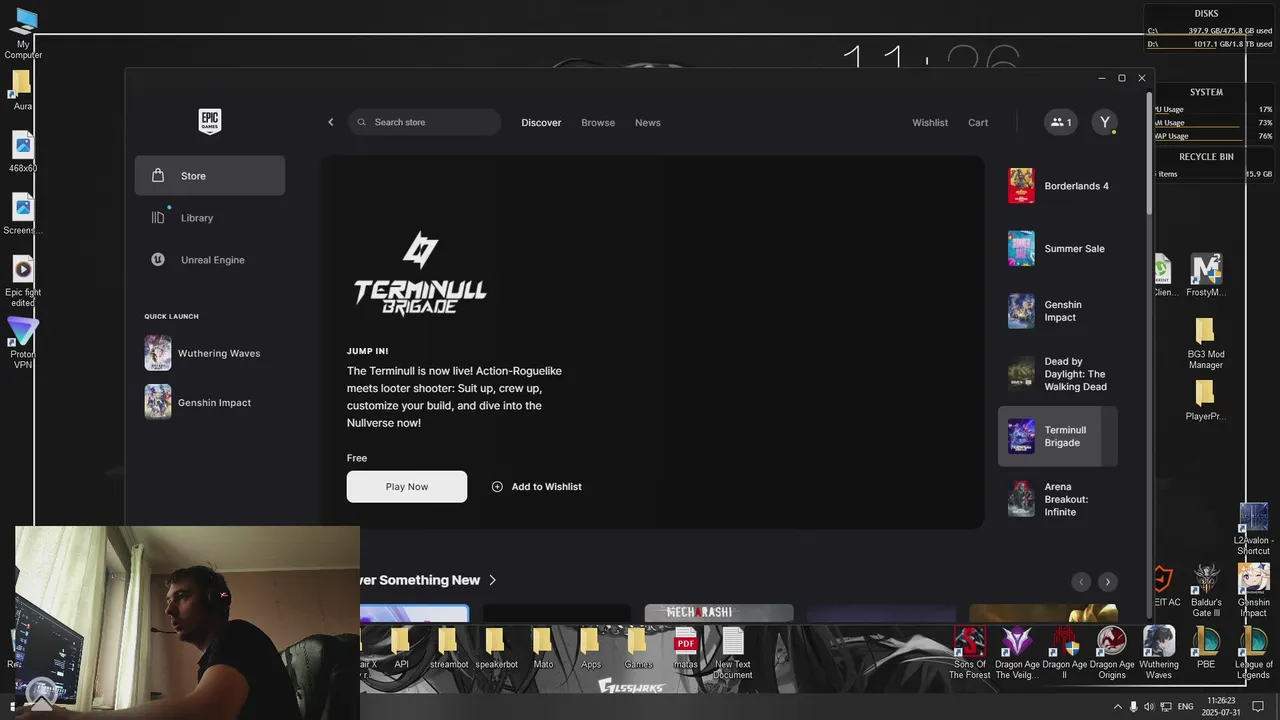Open the Store section in the sidebar
The height and width of the screenshot is (720, 1280).
[x=210, y=176]
